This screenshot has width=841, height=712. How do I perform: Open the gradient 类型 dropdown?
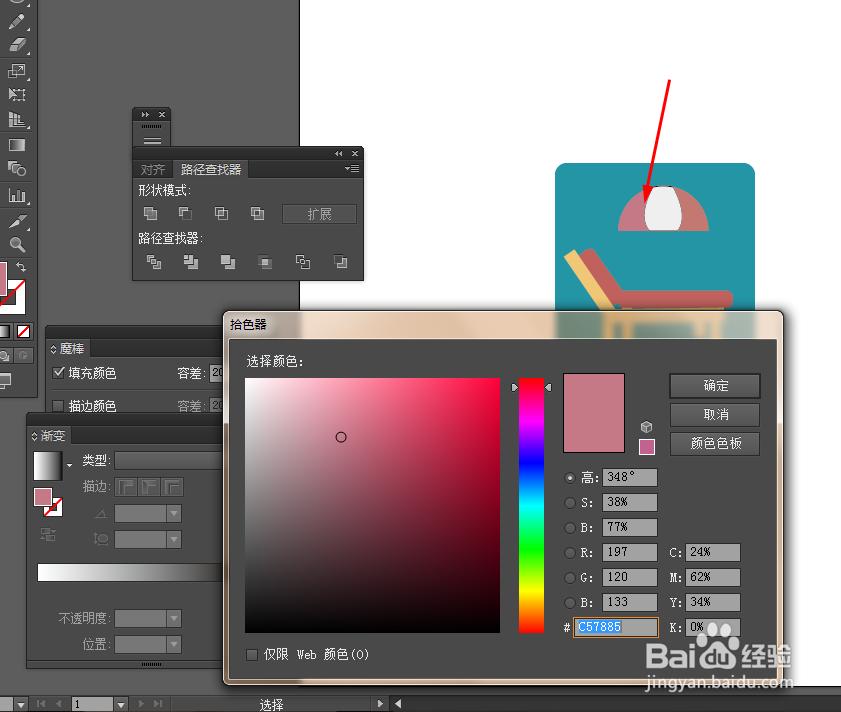(x=168, y=460)
